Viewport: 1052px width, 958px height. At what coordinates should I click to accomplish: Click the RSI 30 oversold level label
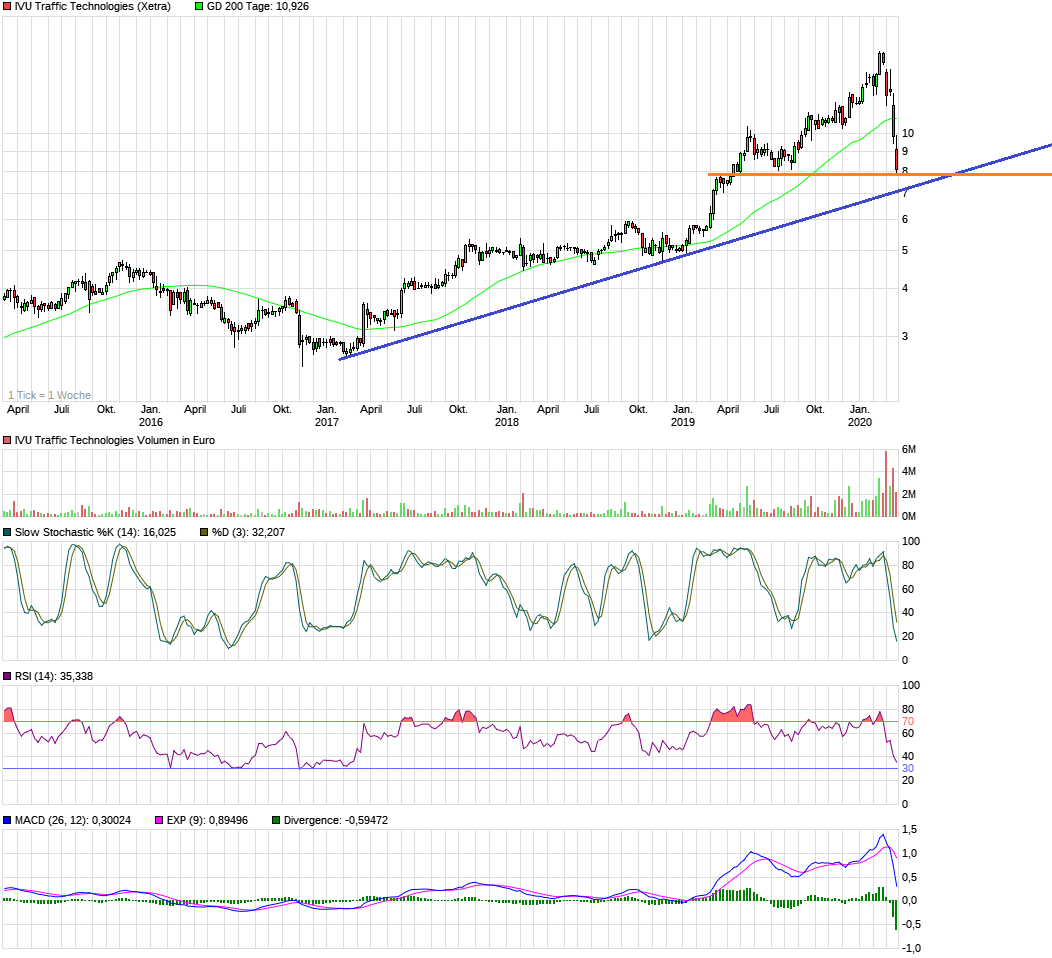[908, 769]
